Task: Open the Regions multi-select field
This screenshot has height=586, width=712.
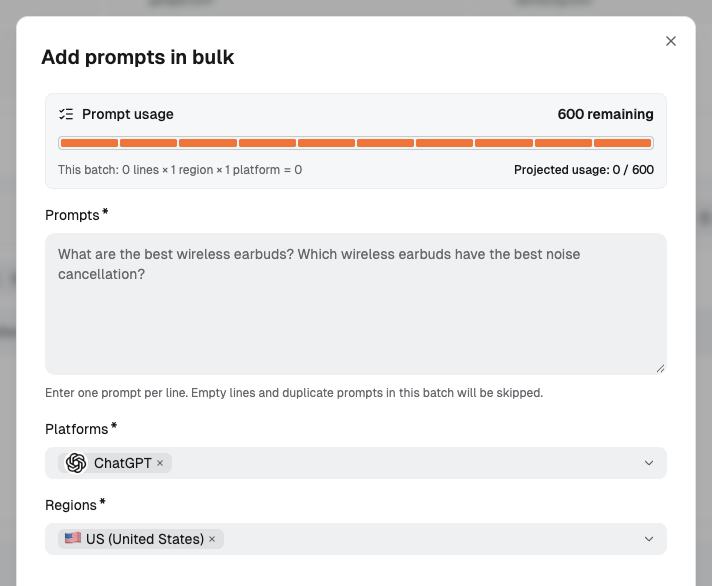Action: click(356, 539)
